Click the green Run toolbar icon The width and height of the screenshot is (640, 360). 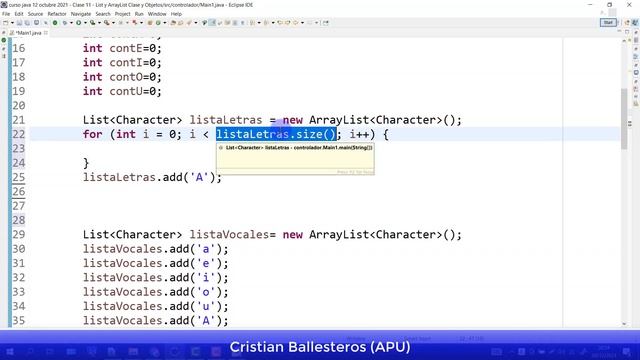point(78,23)
